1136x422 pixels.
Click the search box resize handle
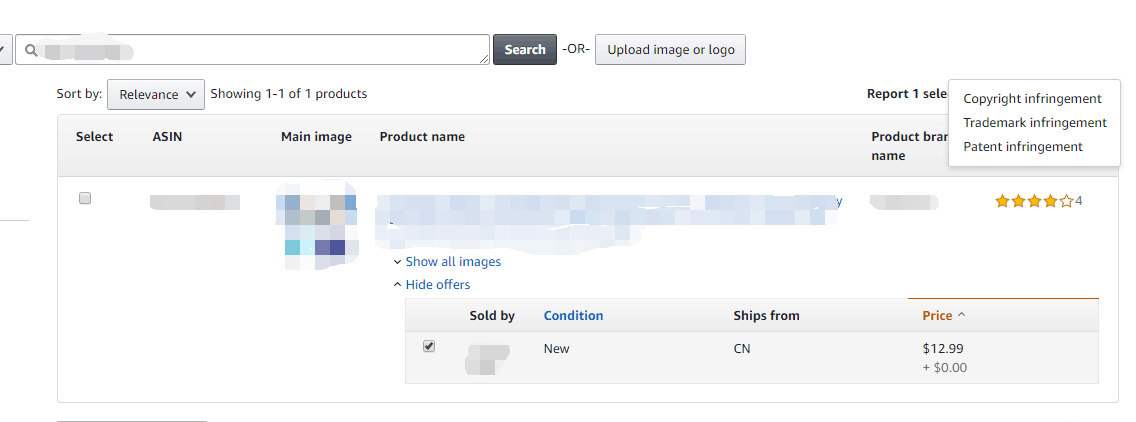click(x=485, y=60)
